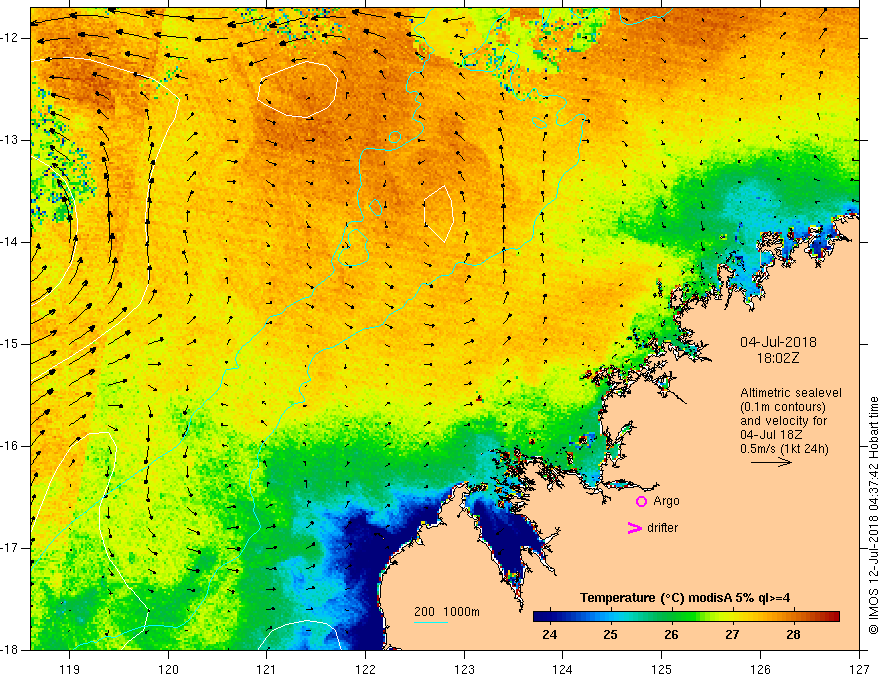Click the temperature color bar scale
Screen dimensions: 880x680
tap(686, 617)
